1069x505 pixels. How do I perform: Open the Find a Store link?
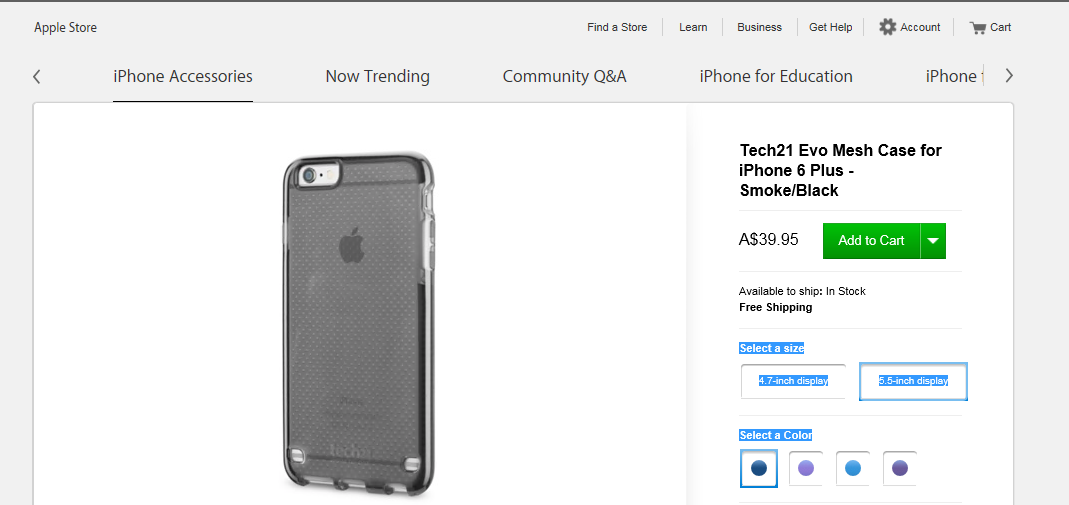(617, 27)
